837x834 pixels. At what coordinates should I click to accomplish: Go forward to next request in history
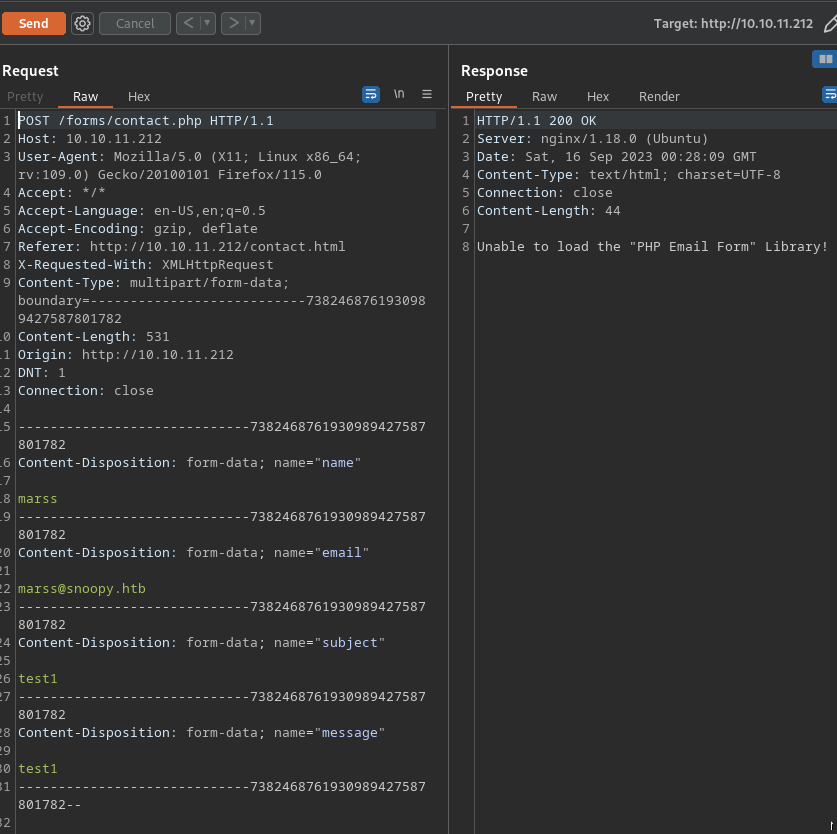tap(233, 23)
